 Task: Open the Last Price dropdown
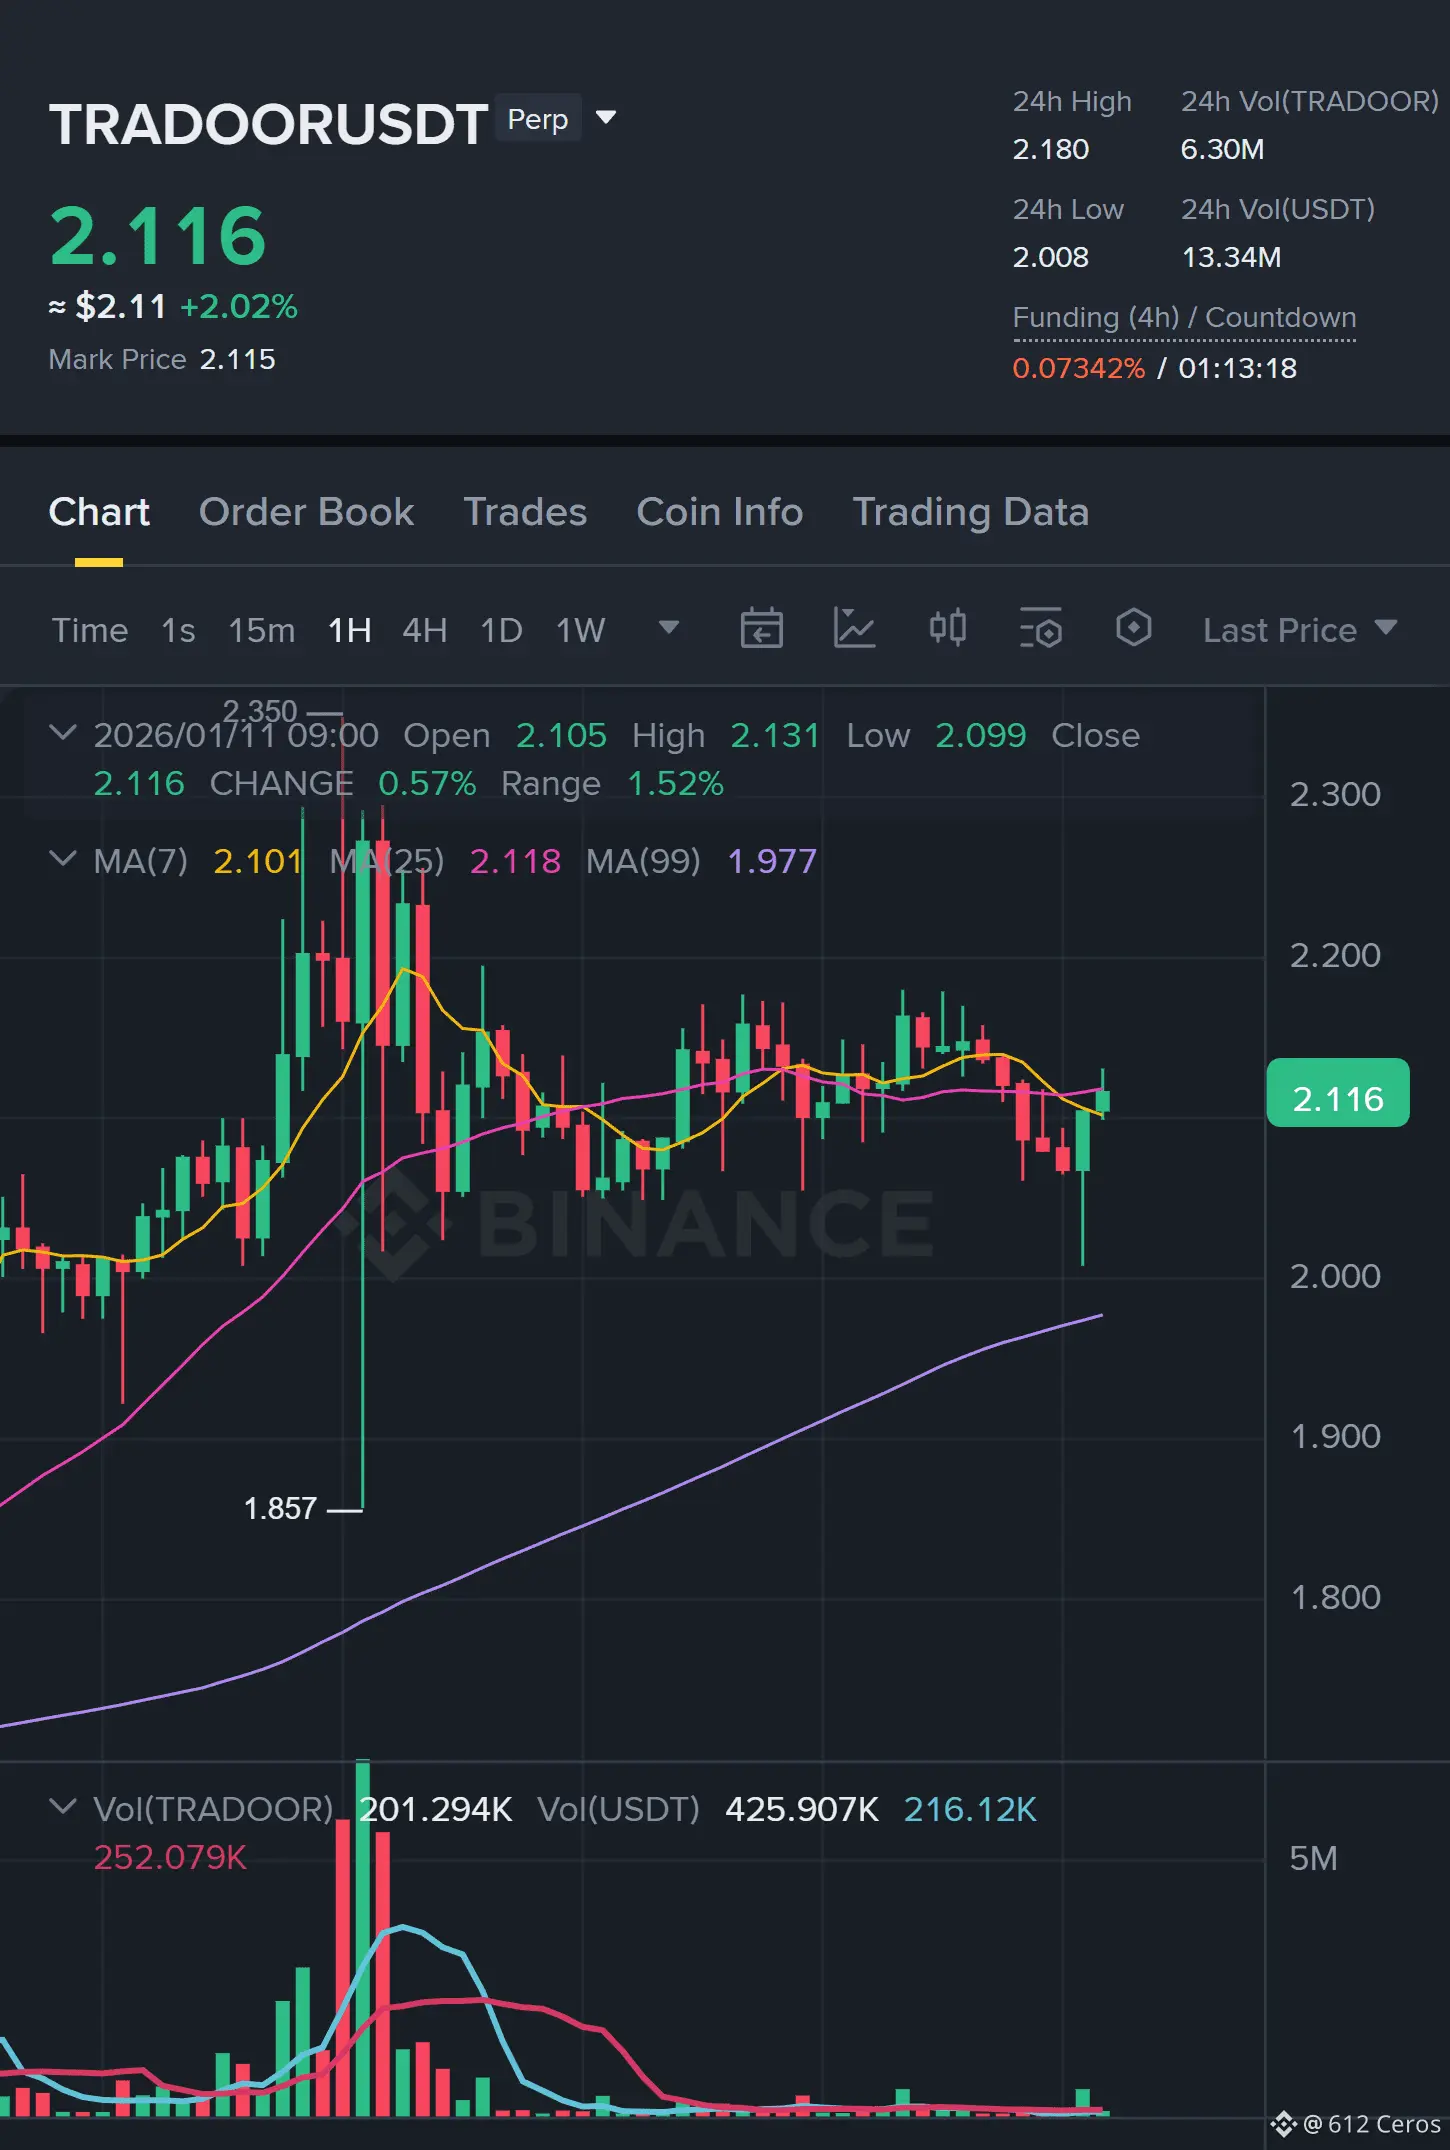click(1299, 630)
